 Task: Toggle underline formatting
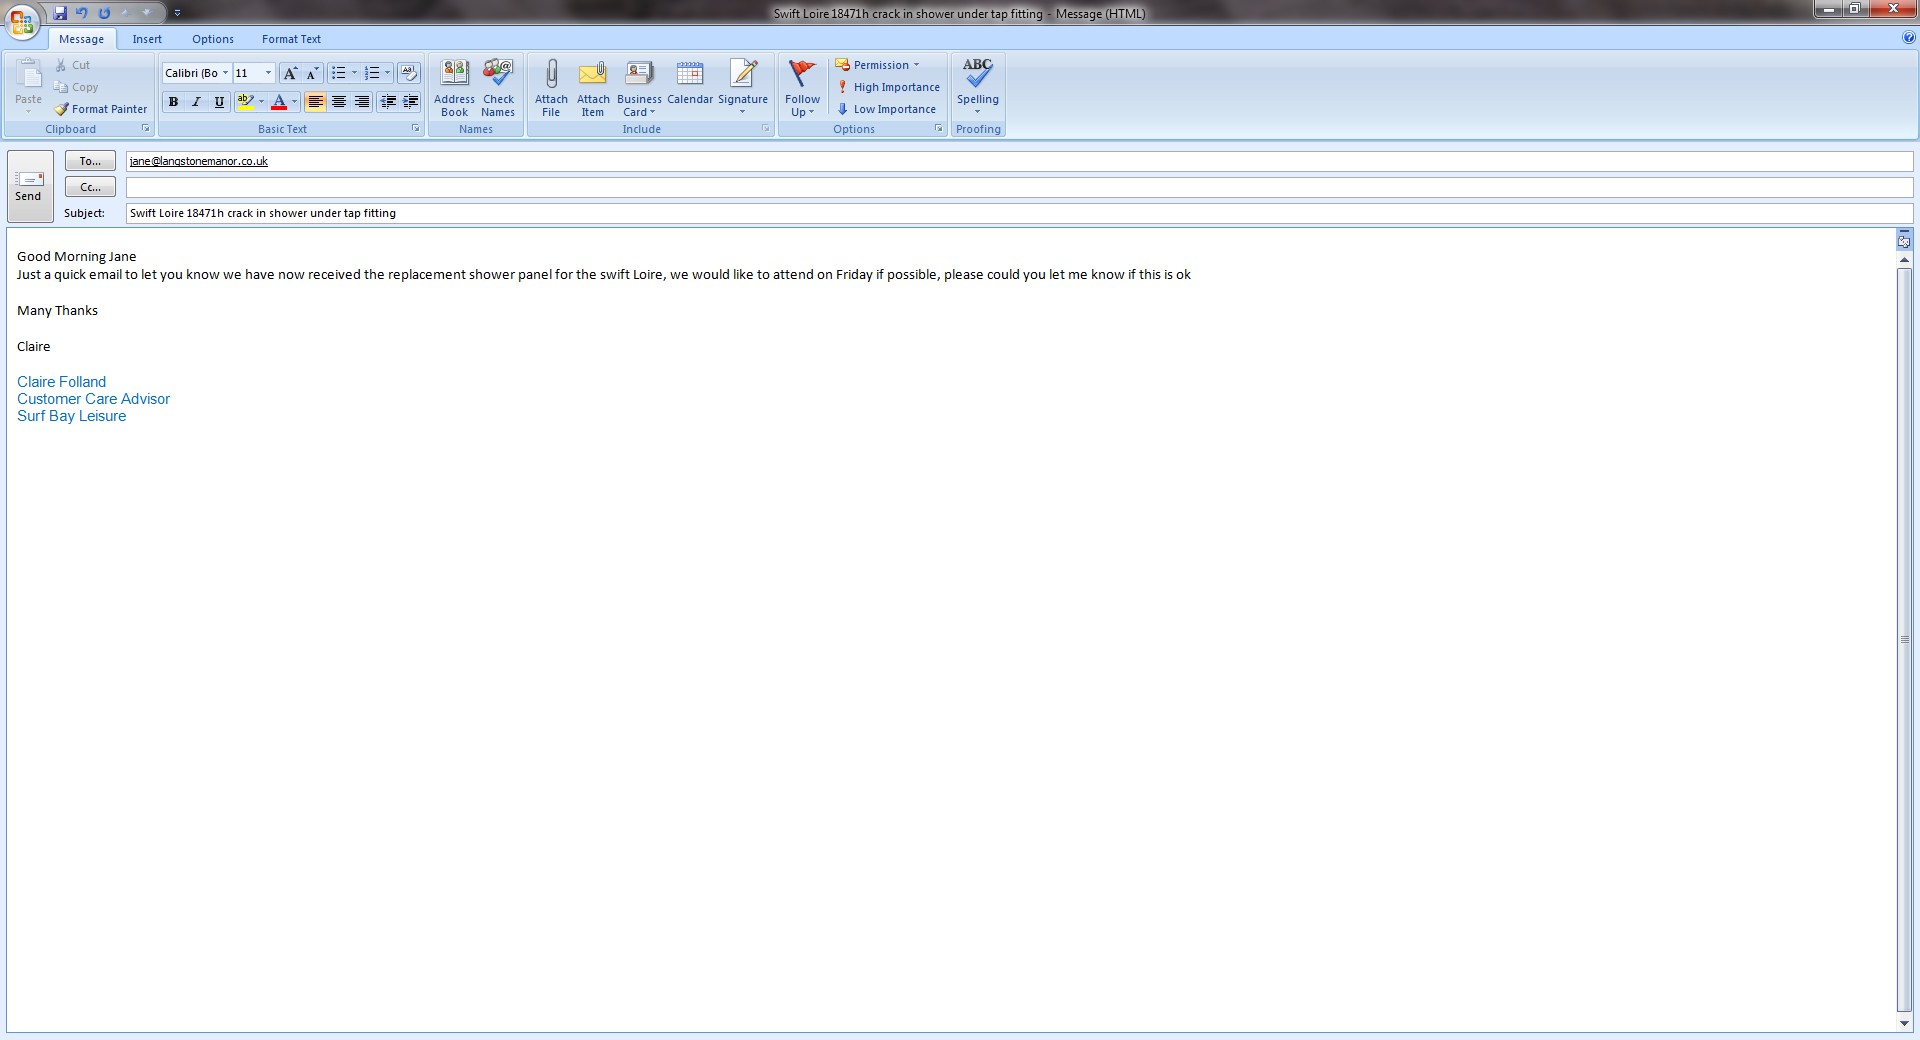219,102
